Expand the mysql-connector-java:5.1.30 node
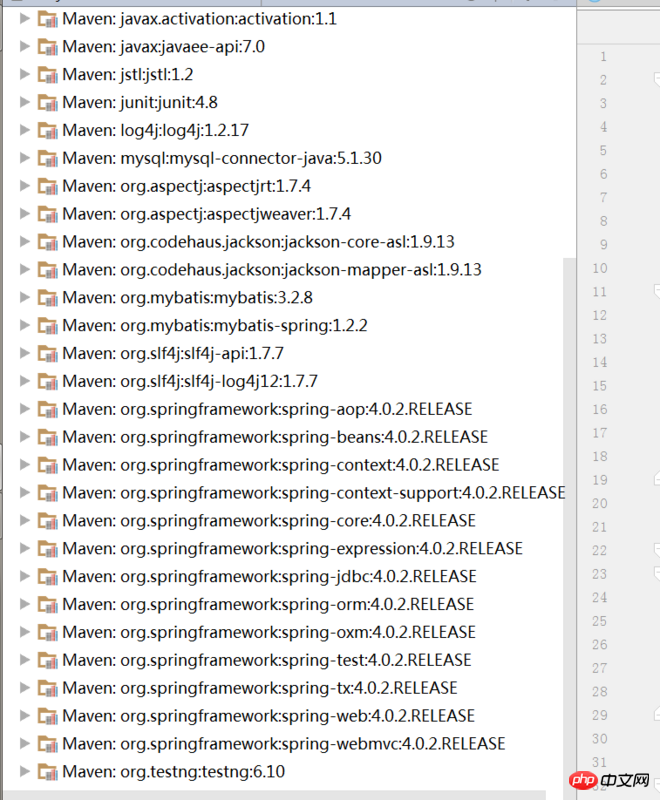Screen dimensions: 660x800 point(24,158)
